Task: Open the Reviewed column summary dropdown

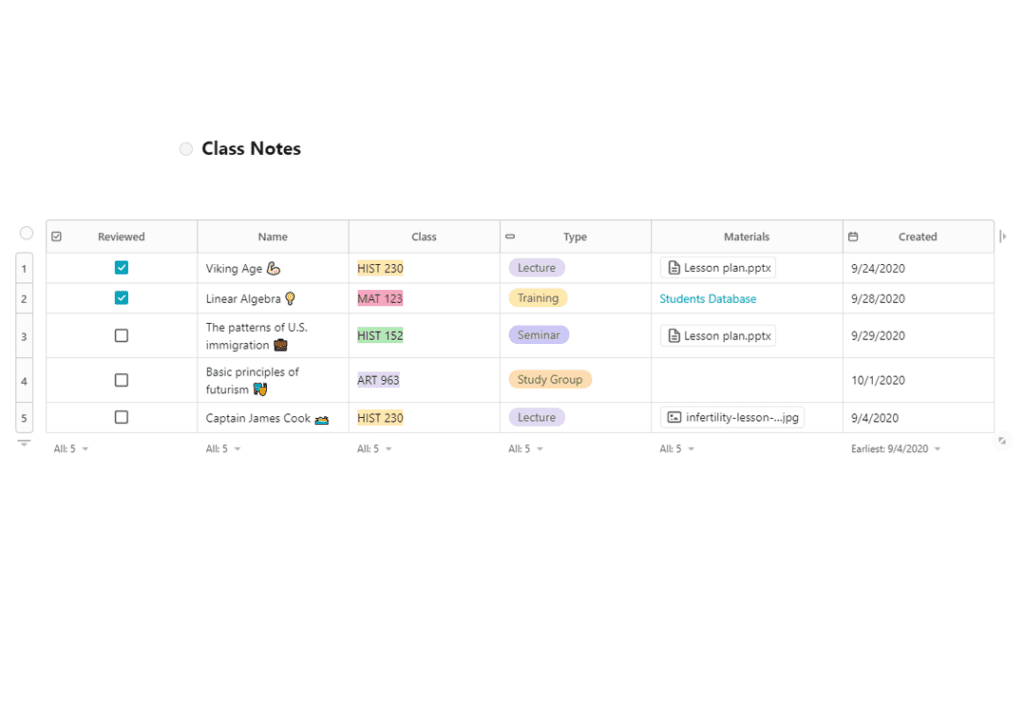Action: 71,449
